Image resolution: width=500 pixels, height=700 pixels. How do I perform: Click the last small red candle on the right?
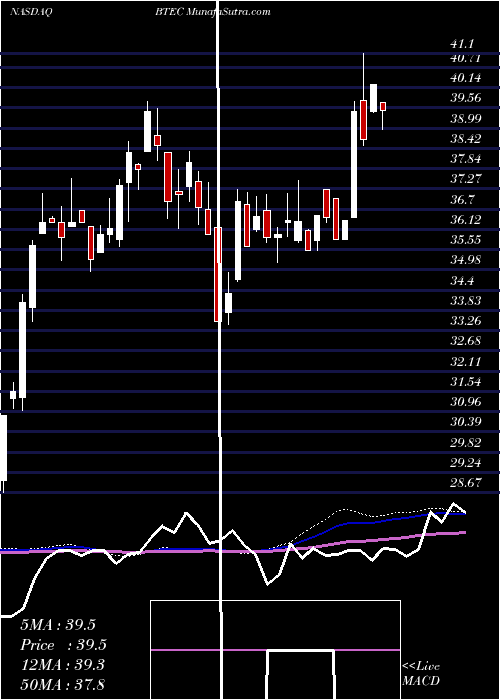tap(383, 106)
